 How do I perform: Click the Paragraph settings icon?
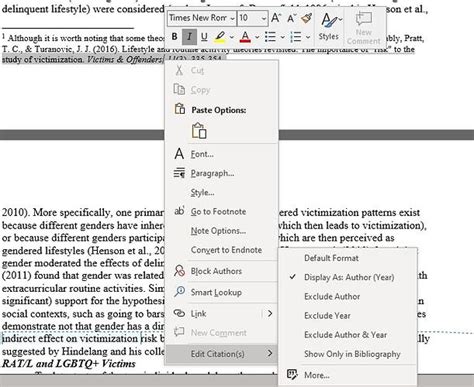click(179, 173)
